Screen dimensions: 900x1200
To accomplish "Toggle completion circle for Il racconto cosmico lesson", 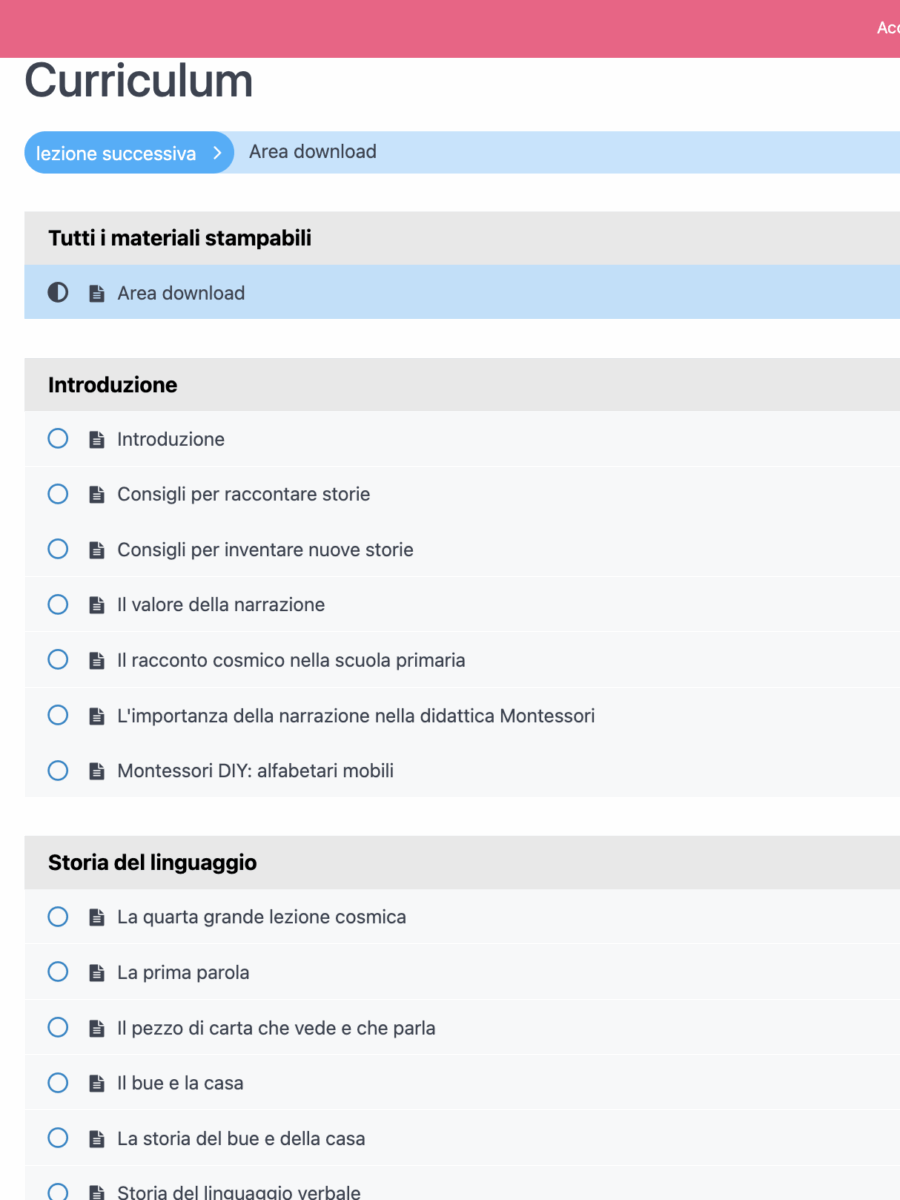I will (x=58, y=660).
